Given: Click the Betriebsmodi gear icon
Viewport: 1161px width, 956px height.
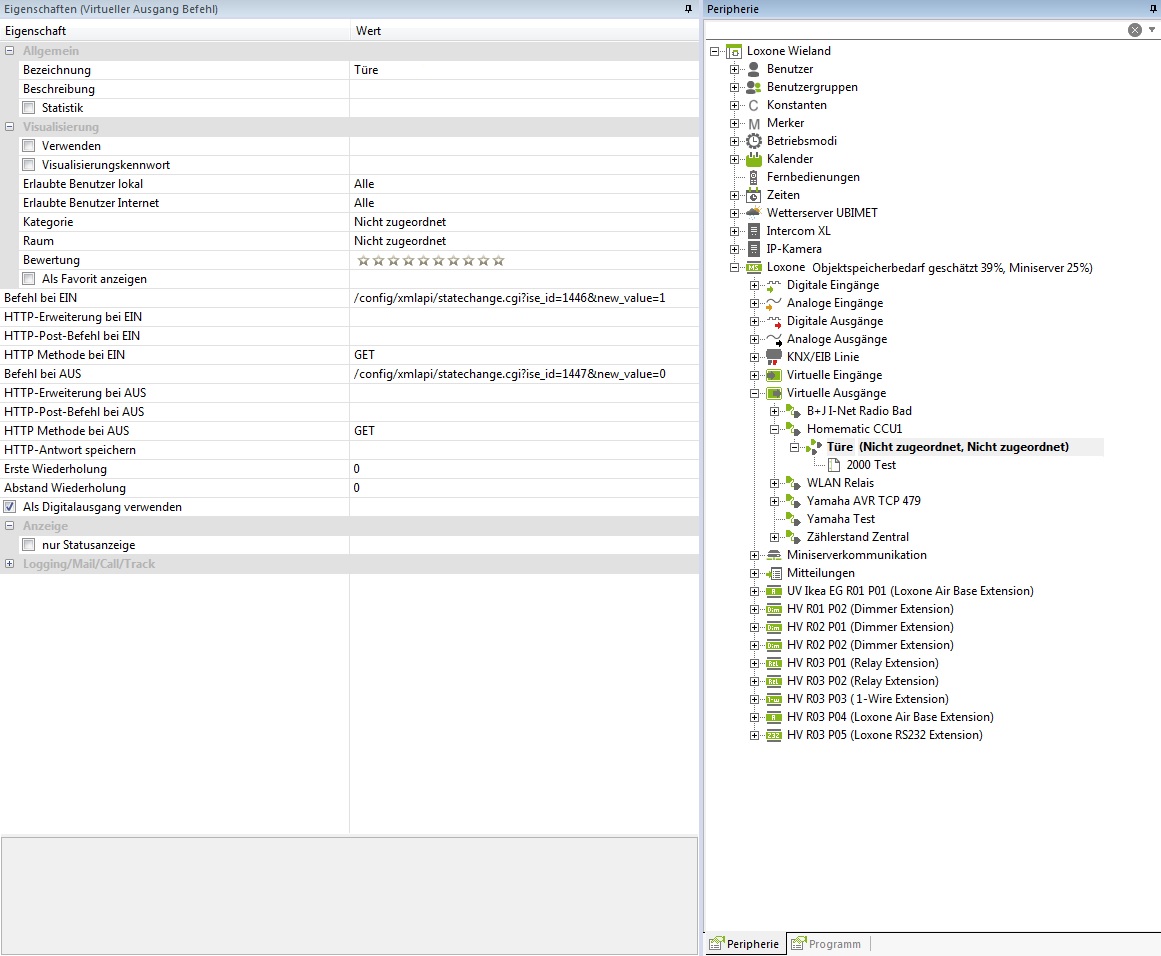Looking at the screenshot, I should (754, 141).
